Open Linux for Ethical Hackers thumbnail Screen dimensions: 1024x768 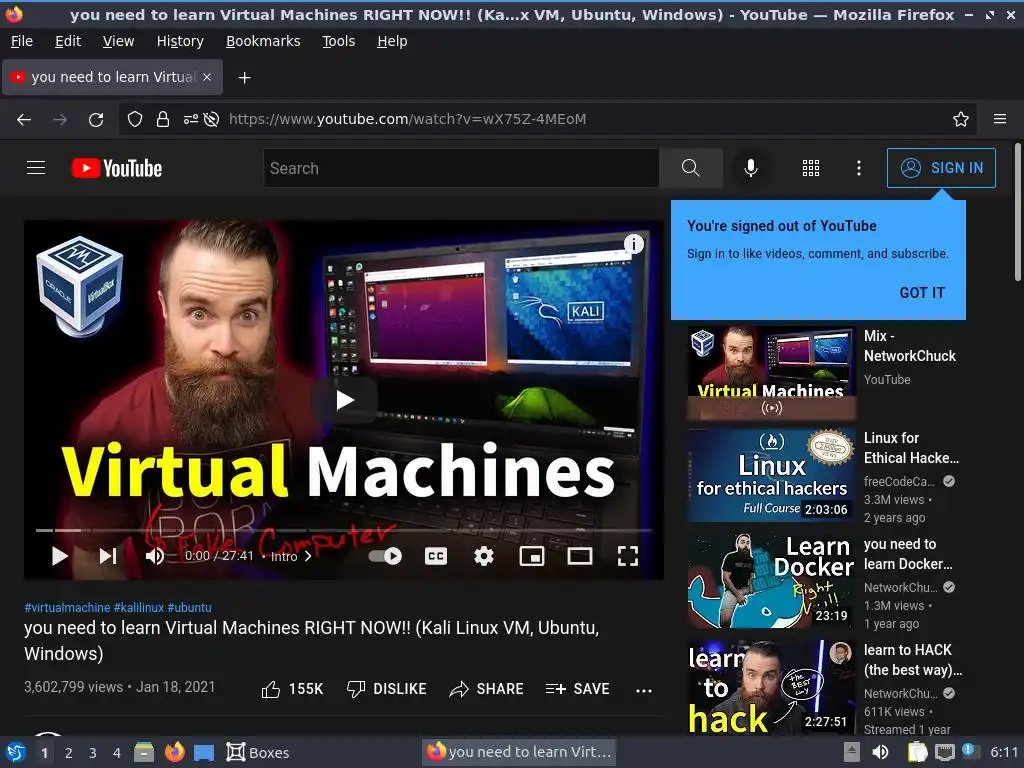click(771, 475)
